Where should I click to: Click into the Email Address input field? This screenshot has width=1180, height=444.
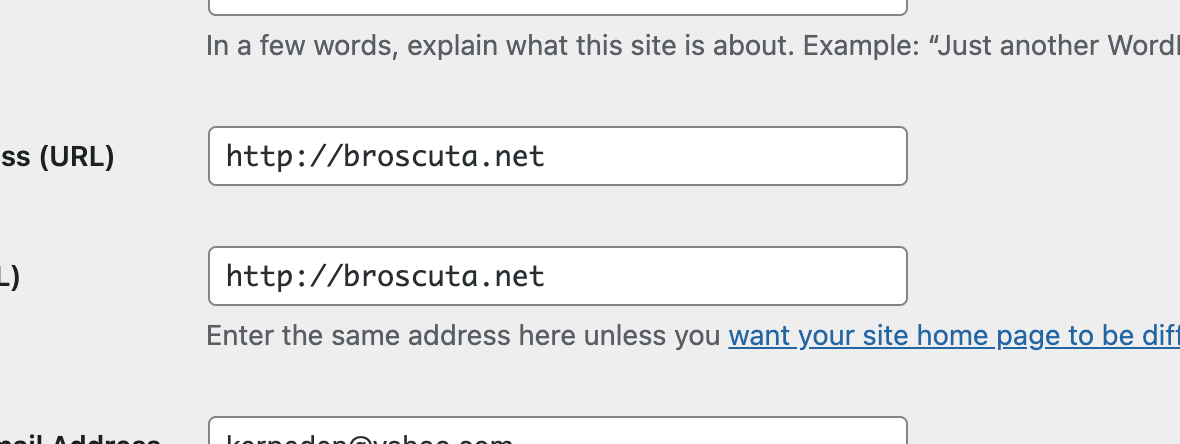pyautogui.click(x=556, y=434)
